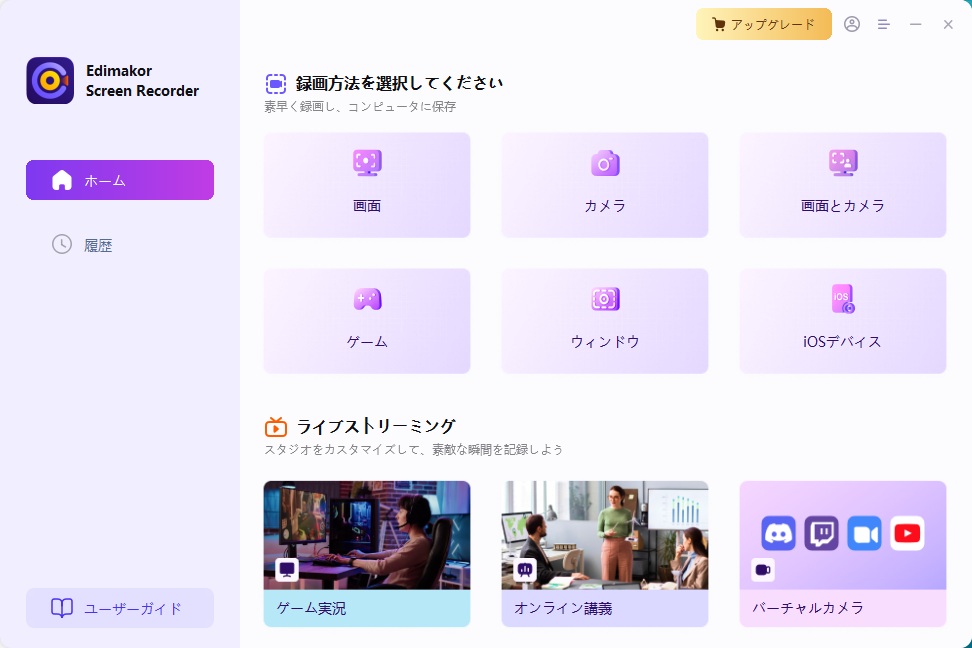Click the アップグレード upgrade button
Screen dimensions: 972x648
coord(764,24)
